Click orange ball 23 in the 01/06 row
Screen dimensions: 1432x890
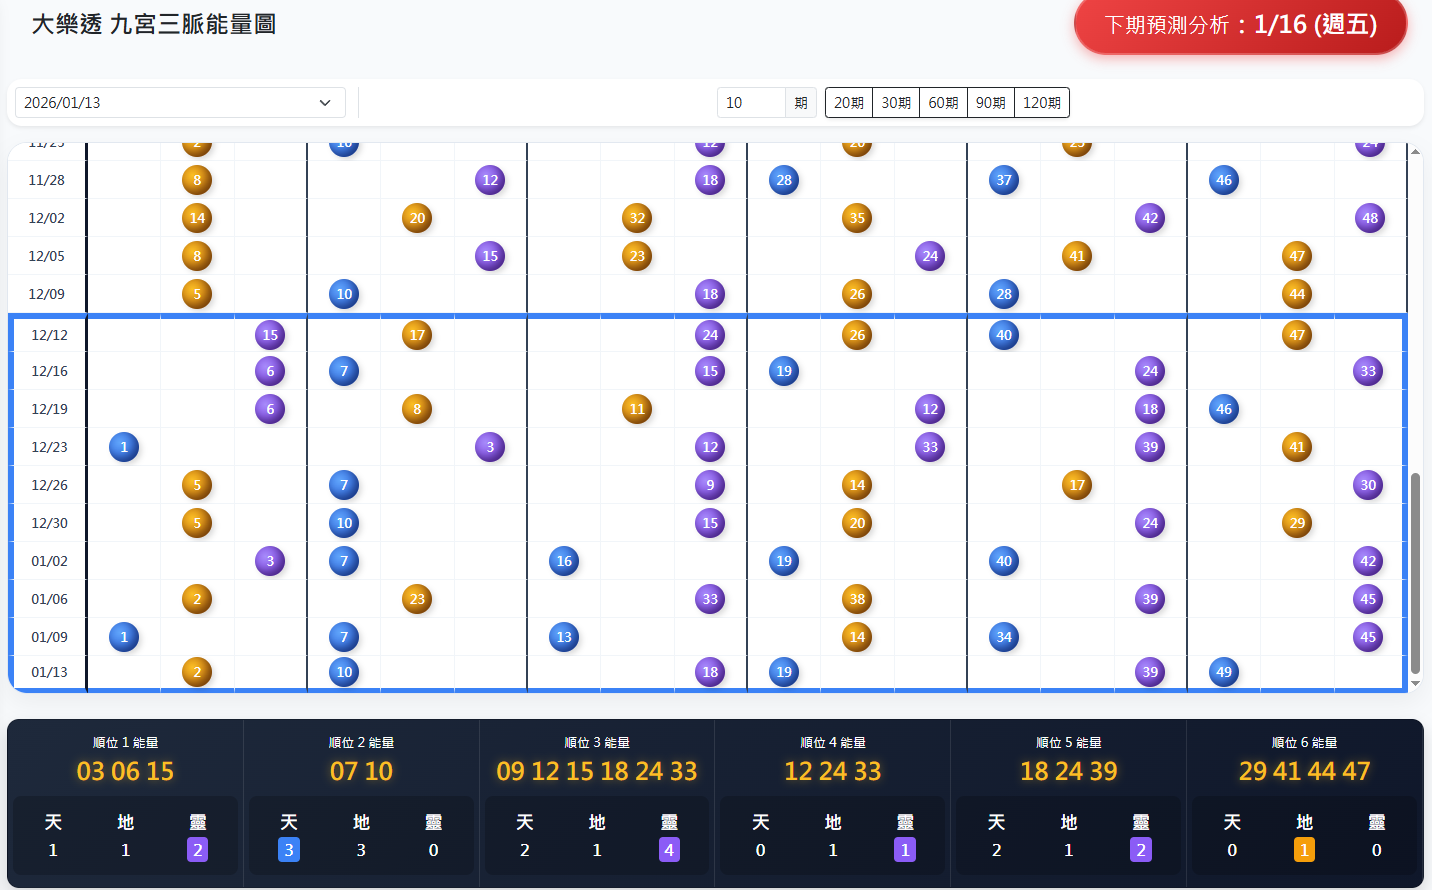point(417,599)
